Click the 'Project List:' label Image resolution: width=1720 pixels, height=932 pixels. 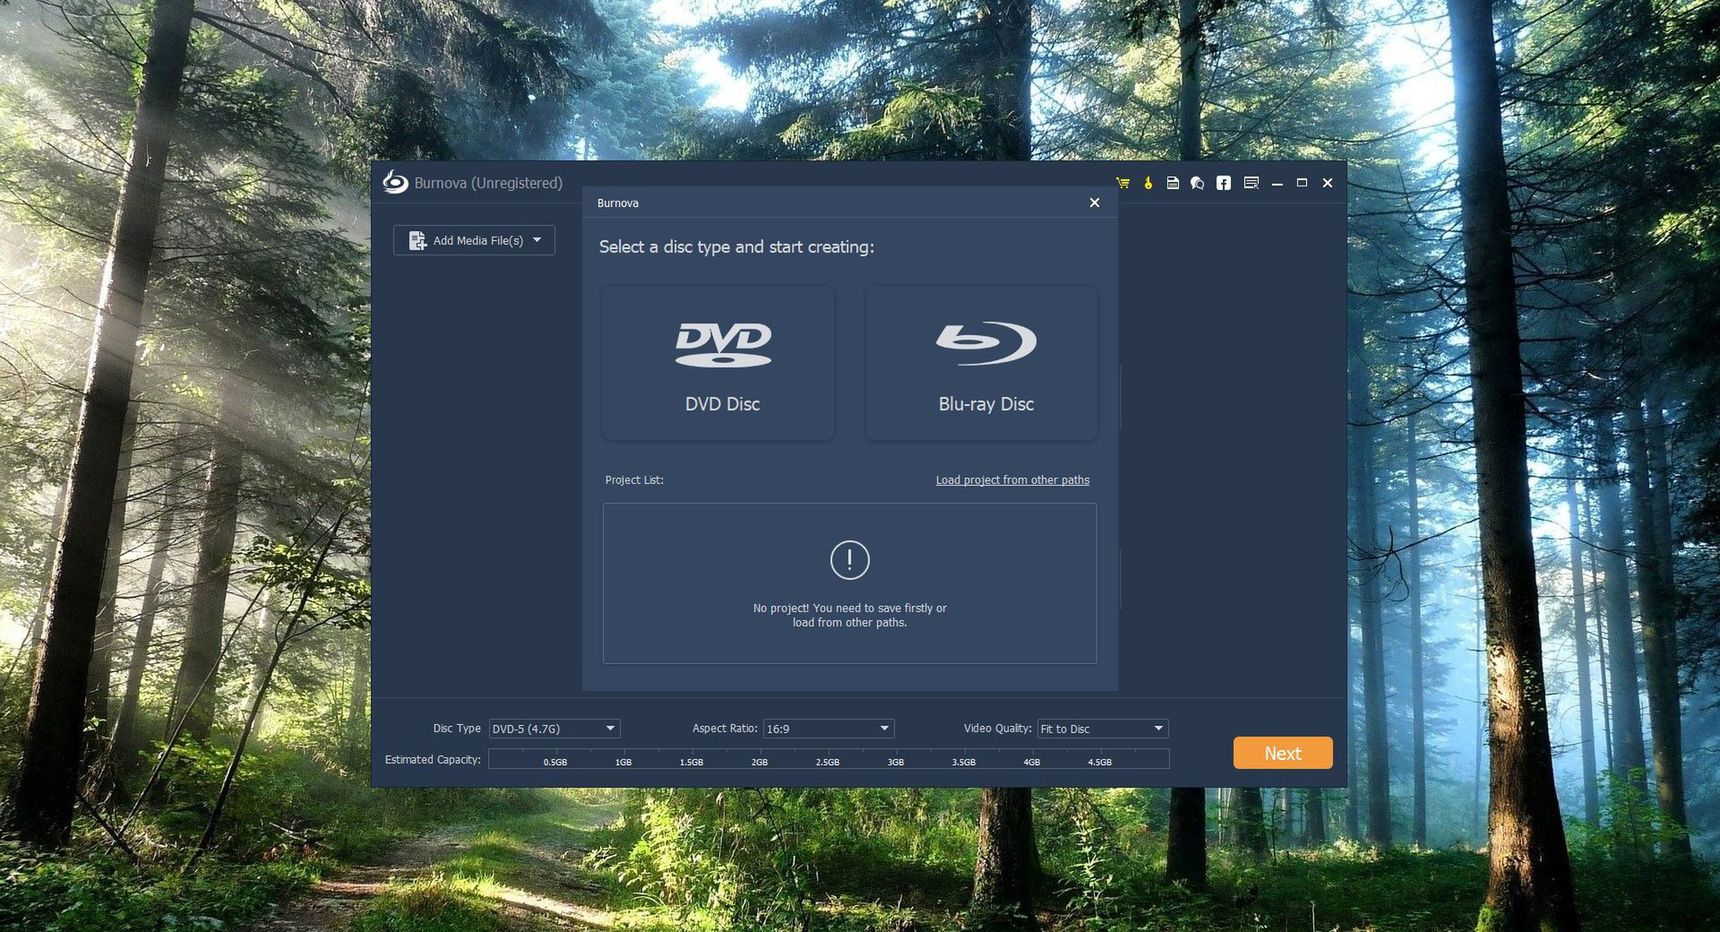tap(634, 480)
